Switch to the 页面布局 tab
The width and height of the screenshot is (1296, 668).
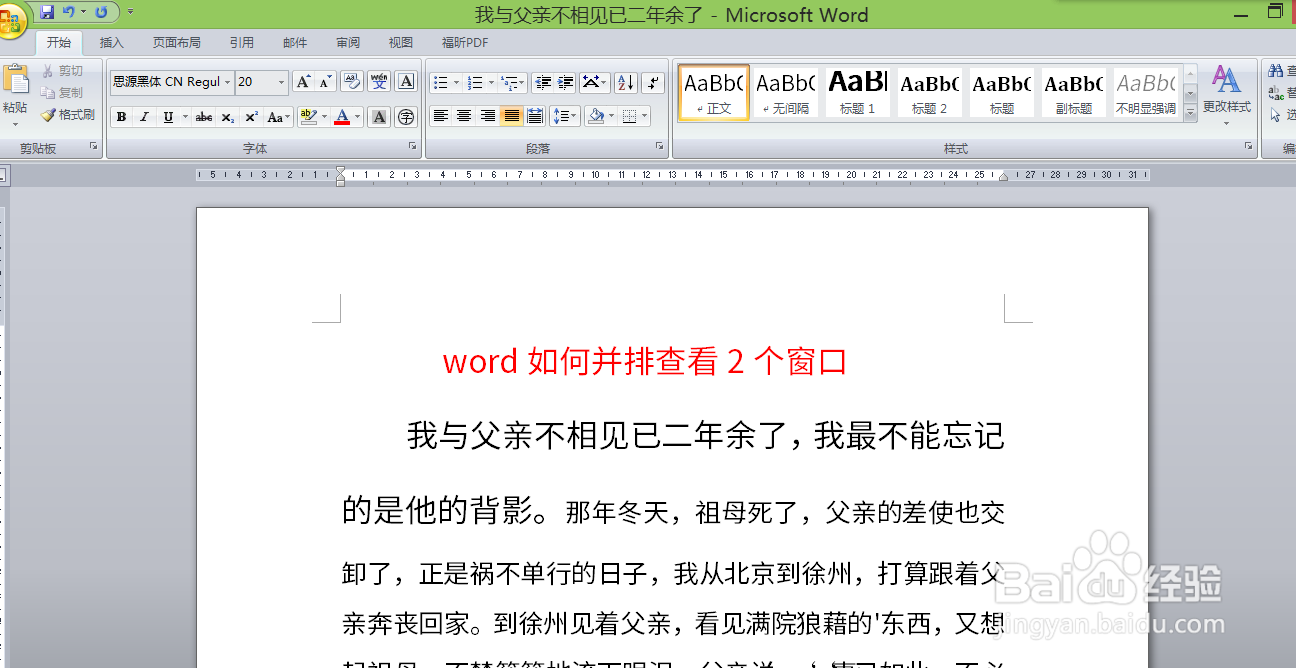click(x=177, y=43)
